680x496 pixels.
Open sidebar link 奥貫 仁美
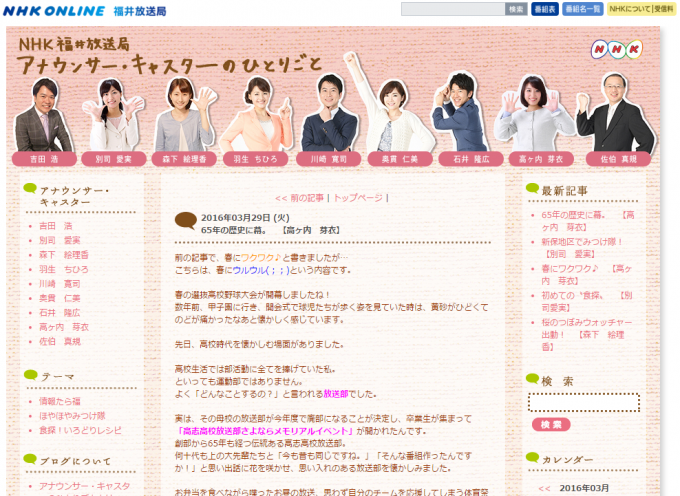pos(60,298)
